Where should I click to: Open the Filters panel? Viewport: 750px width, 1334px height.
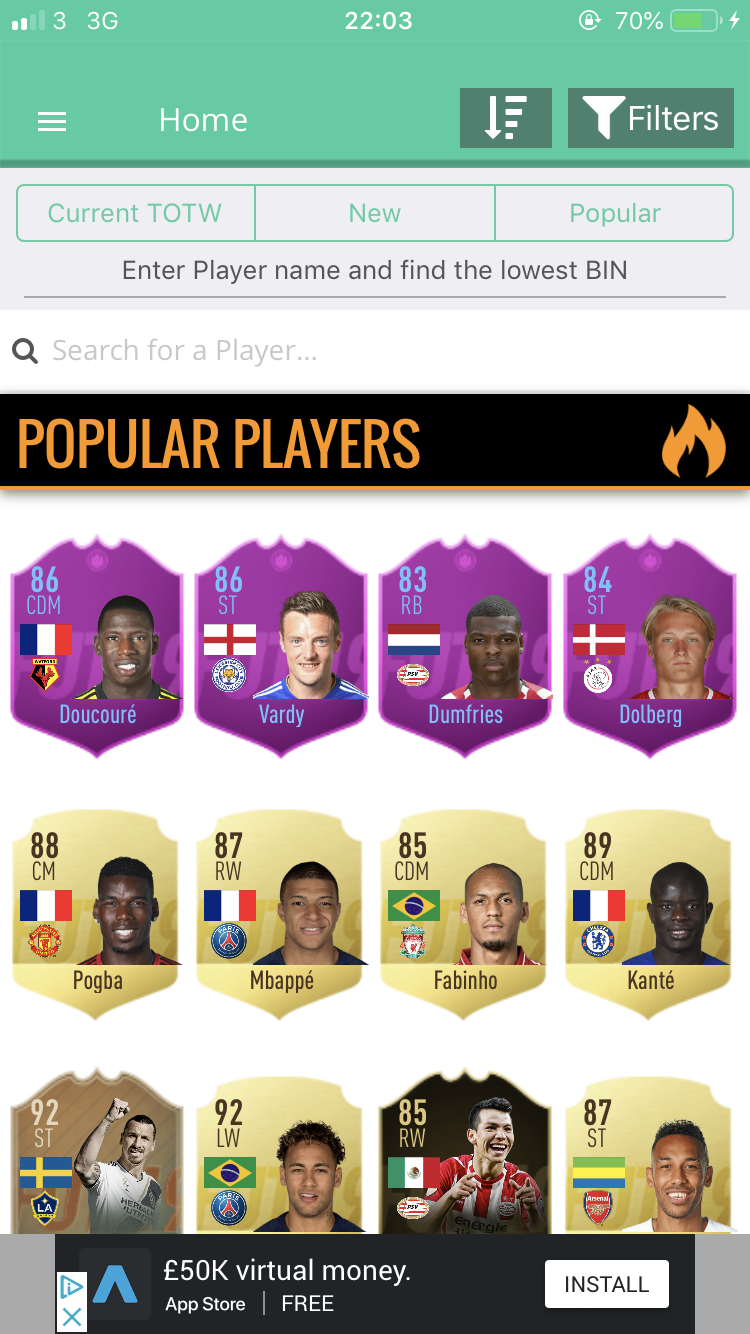651,118
